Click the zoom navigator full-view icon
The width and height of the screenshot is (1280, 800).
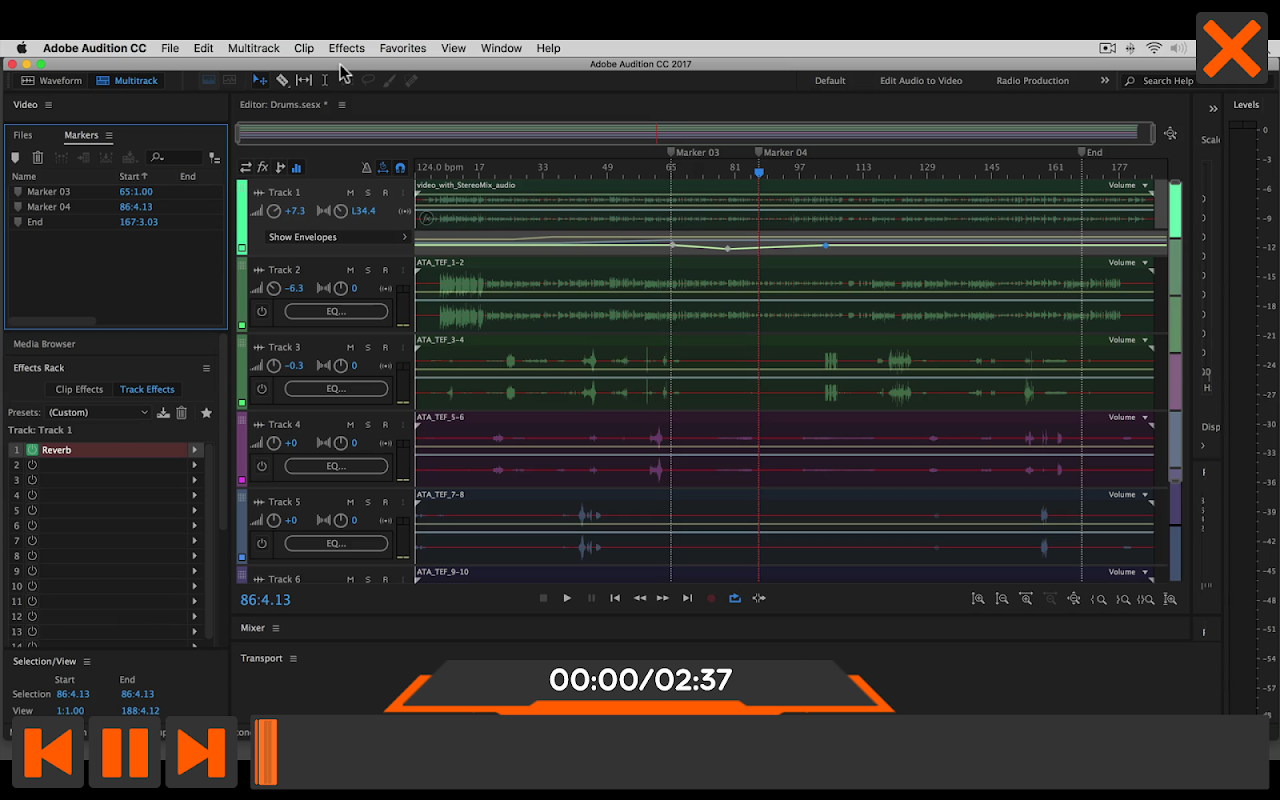pos(1170,133)
